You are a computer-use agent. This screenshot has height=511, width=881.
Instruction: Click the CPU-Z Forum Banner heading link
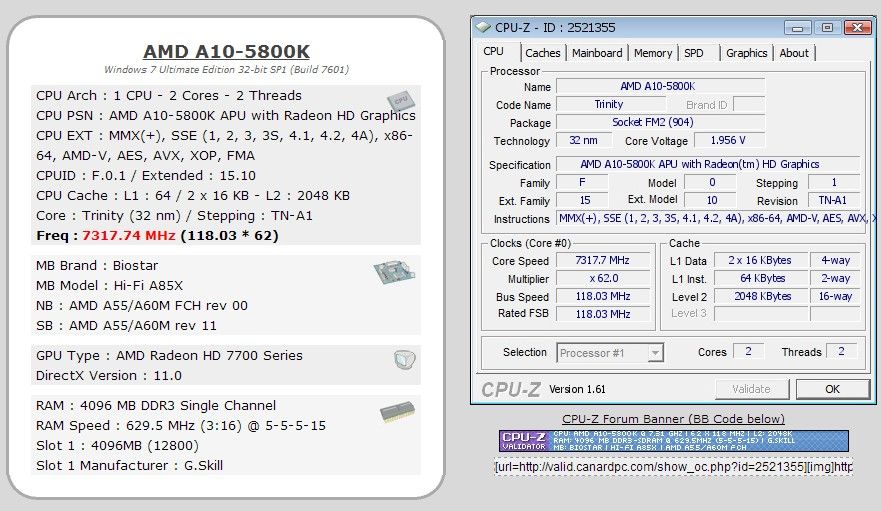(x=673, y=419)
